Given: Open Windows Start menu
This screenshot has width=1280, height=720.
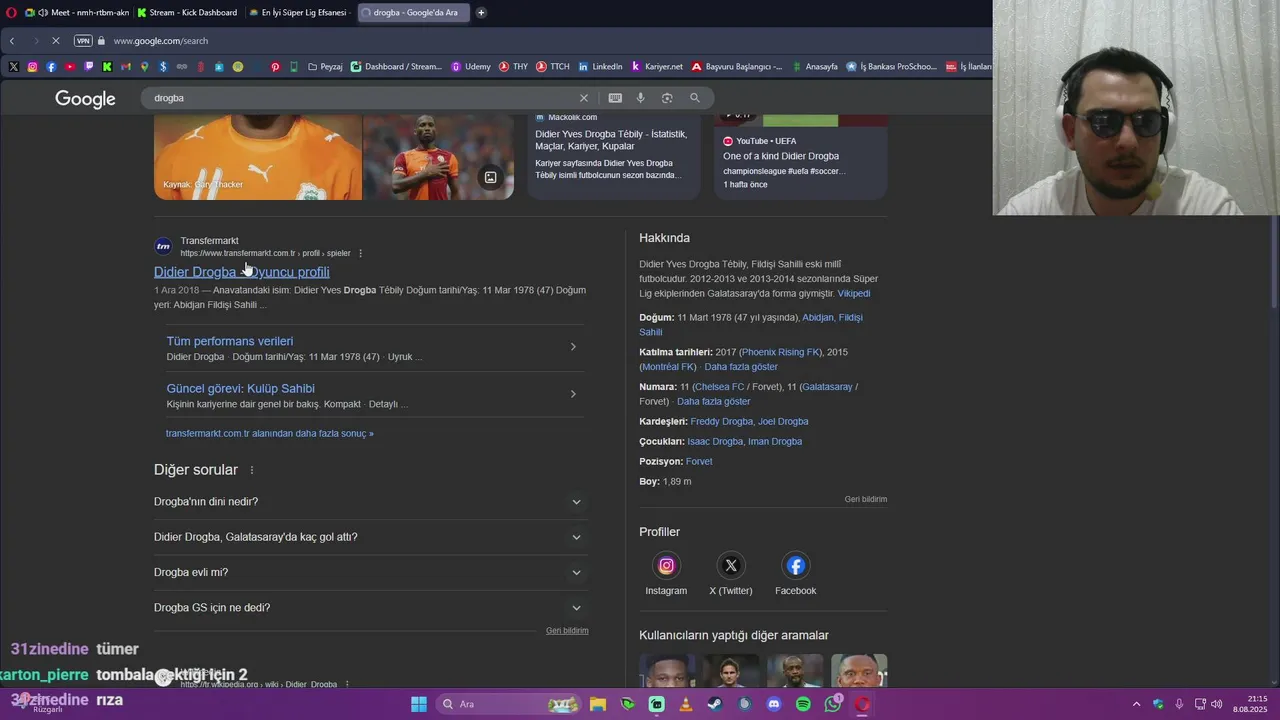Looking at the screenshot, I should click(419, 704).
